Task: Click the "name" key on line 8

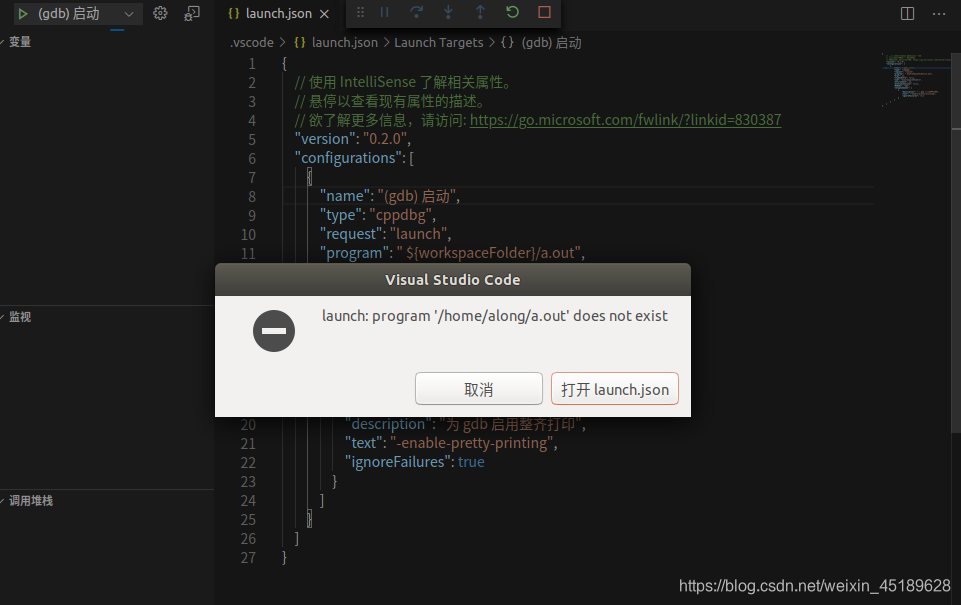Action: [344, 196]
